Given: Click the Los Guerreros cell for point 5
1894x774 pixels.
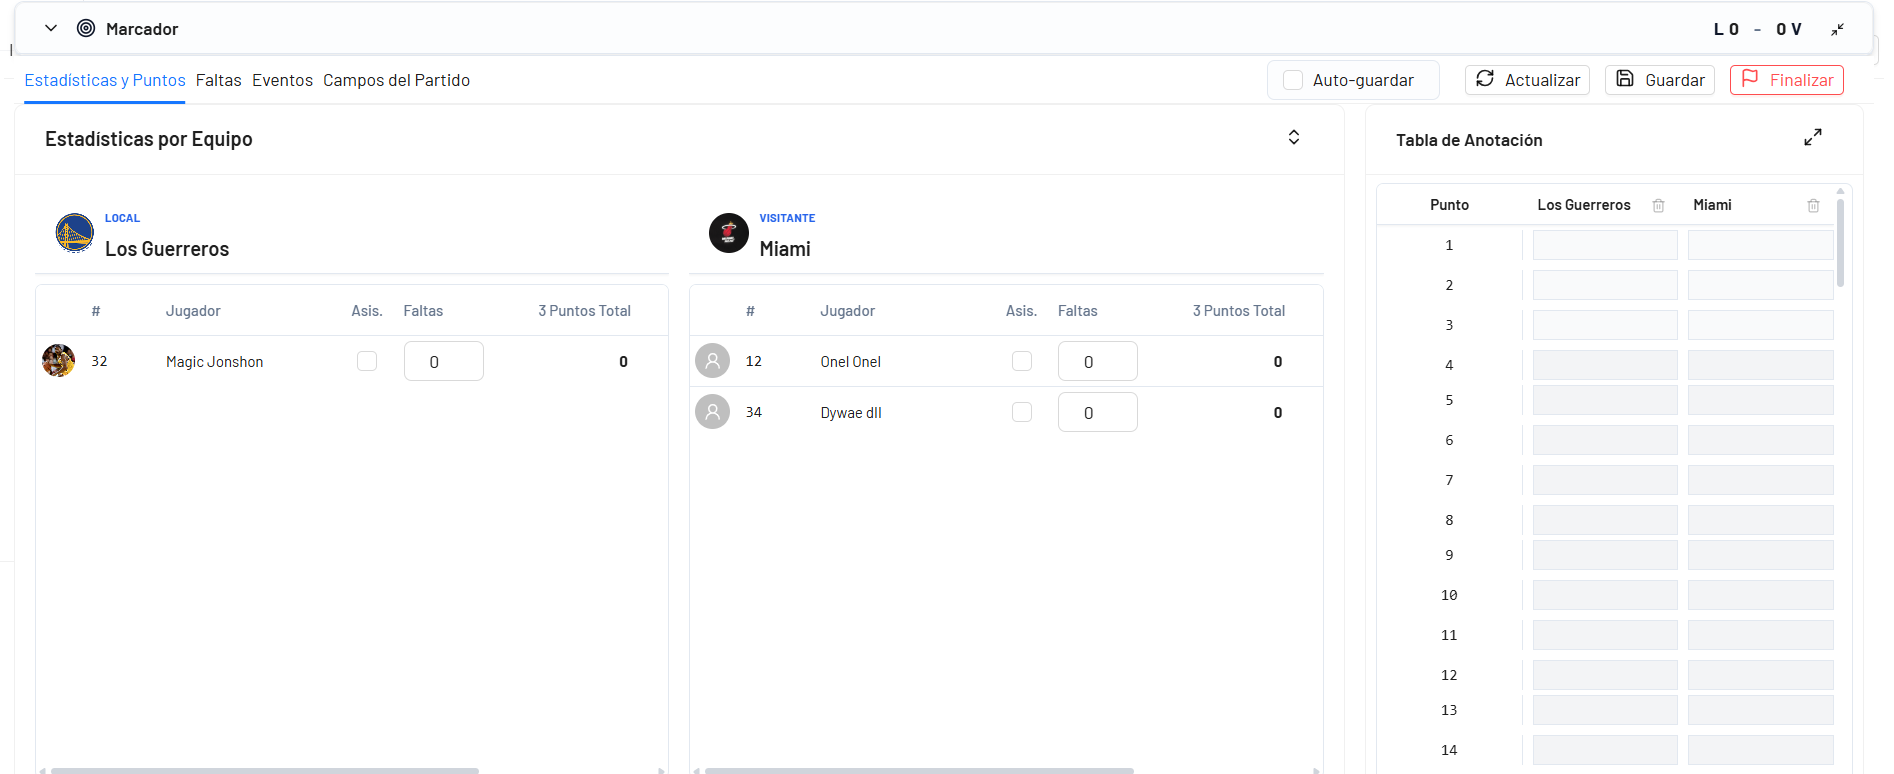Looking at the screenshot, I should click(1605, 400).
